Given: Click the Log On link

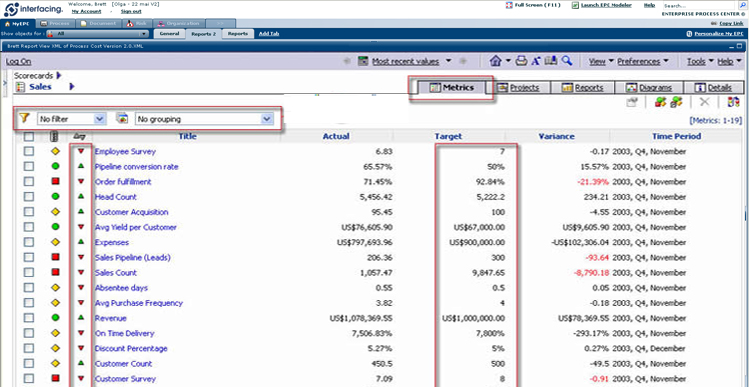Looking at the screenshot, I should click(19, 62).
